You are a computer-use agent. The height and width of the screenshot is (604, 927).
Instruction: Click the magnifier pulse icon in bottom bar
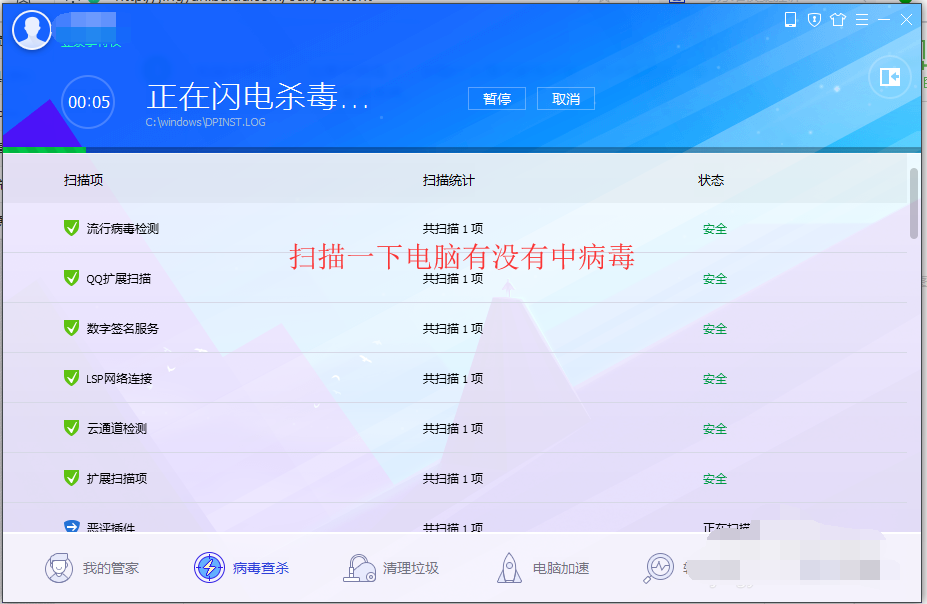click(x=659, y=568)
